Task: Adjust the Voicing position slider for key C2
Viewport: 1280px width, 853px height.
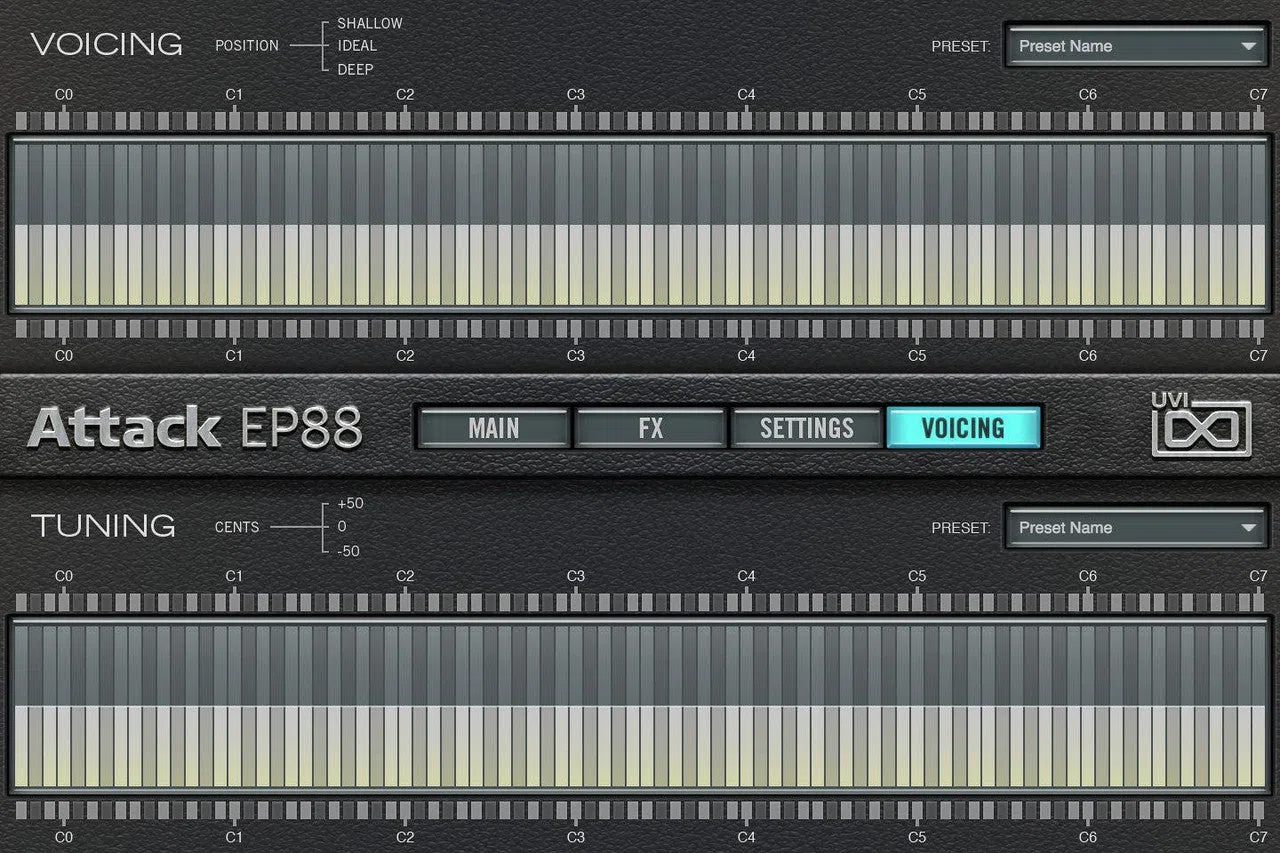Action: pos(405,224)
